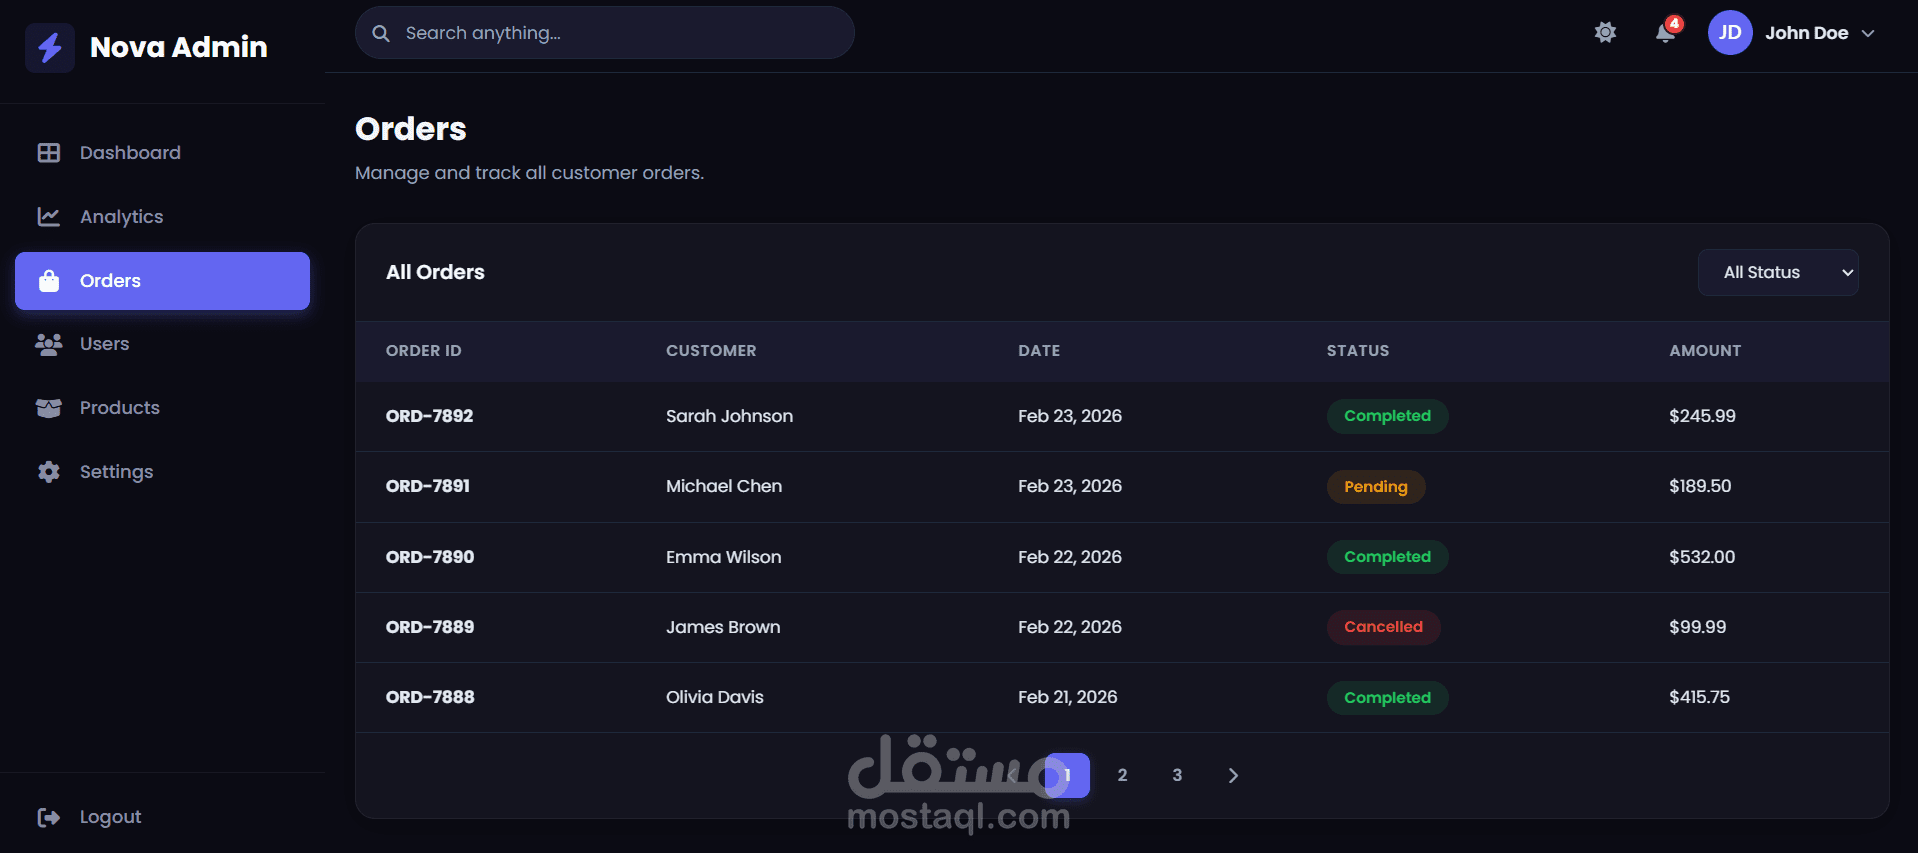Open notifications bell with 4 badge

point(1666,33)
